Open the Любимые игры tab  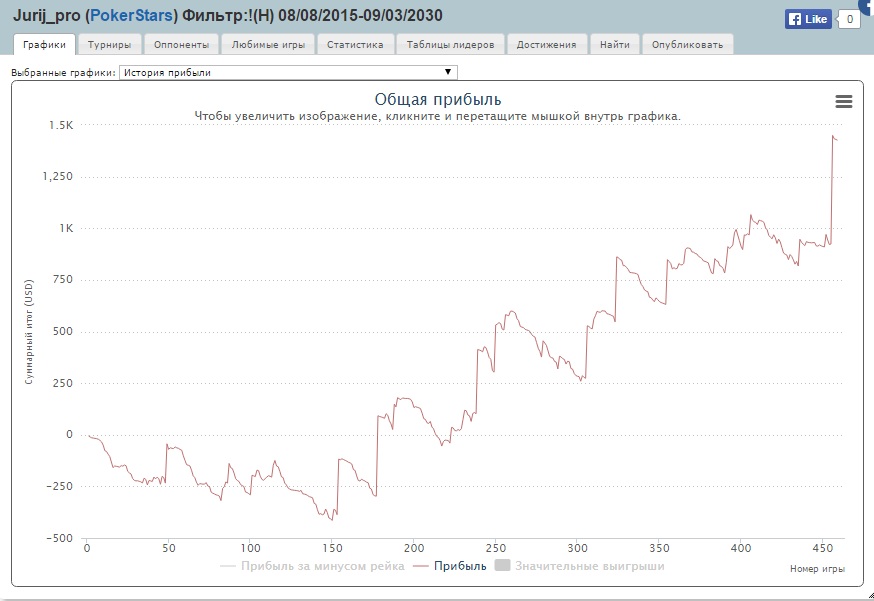click(267, 45)
